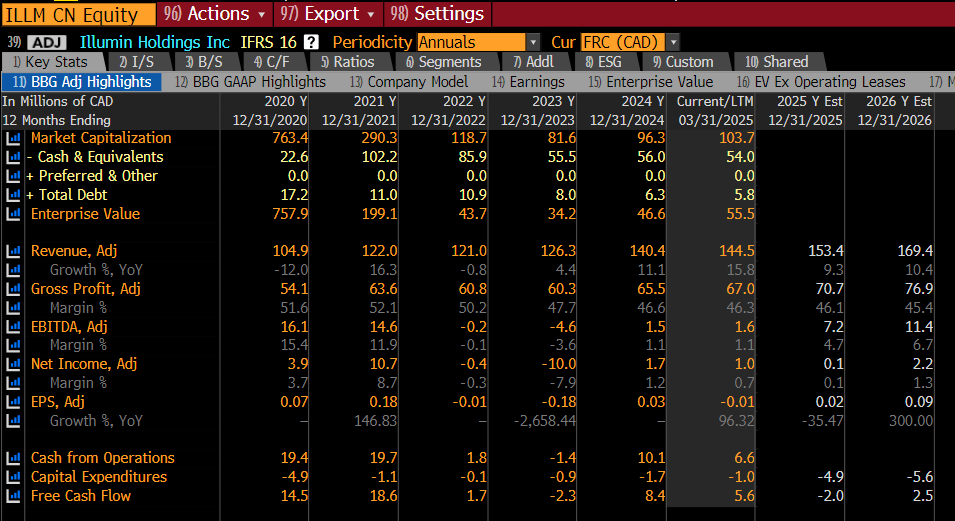Screen dimensions: 955x521
Task: Switch to the Addl tab
Action: click(x=534, y=62)
